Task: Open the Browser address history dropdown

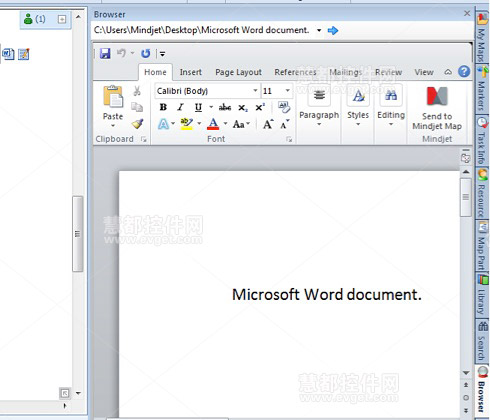Action: (319, 31)
